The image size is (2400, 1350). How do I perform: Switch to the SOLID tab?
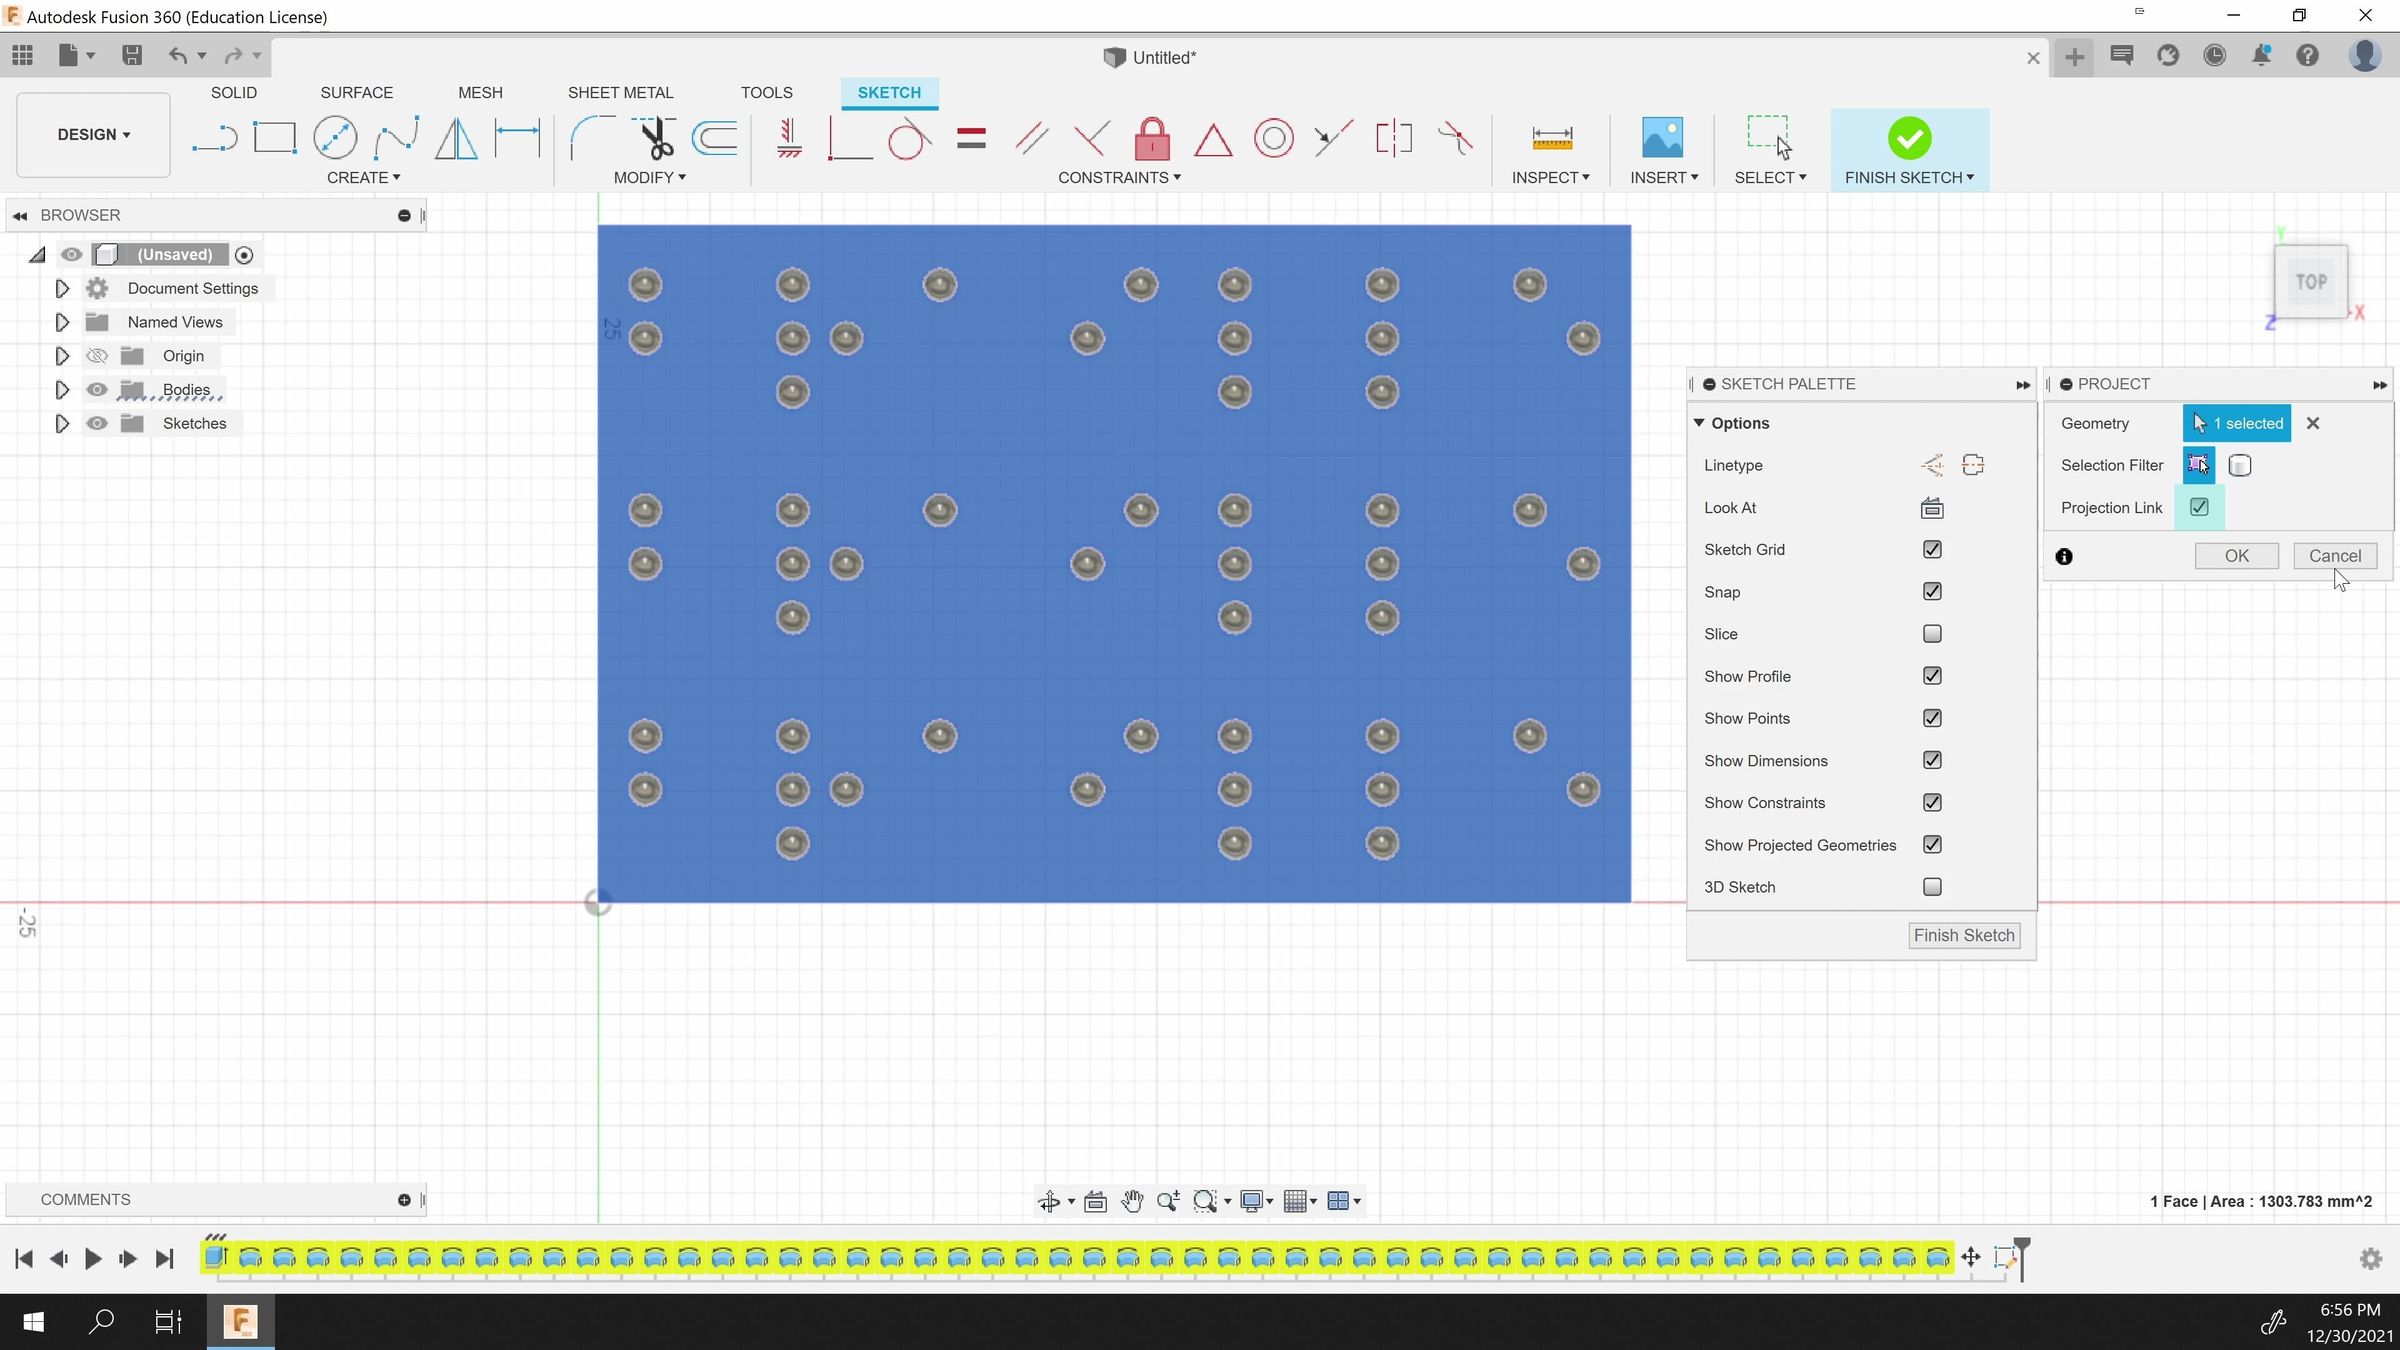(233, 92)
